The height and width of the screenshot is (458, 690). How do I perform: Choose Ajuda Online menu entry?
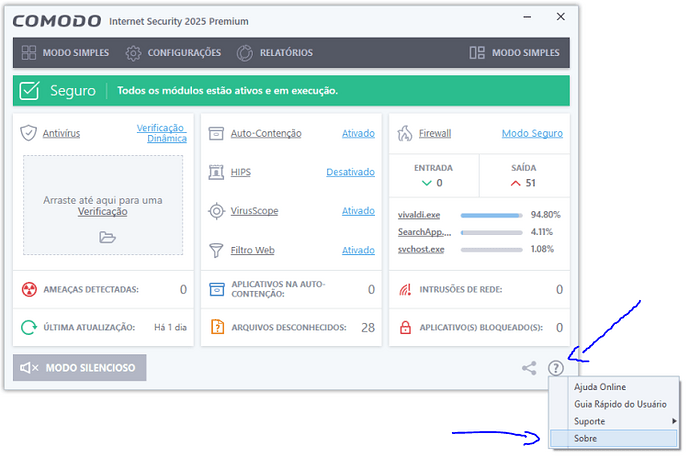point(600,386)
